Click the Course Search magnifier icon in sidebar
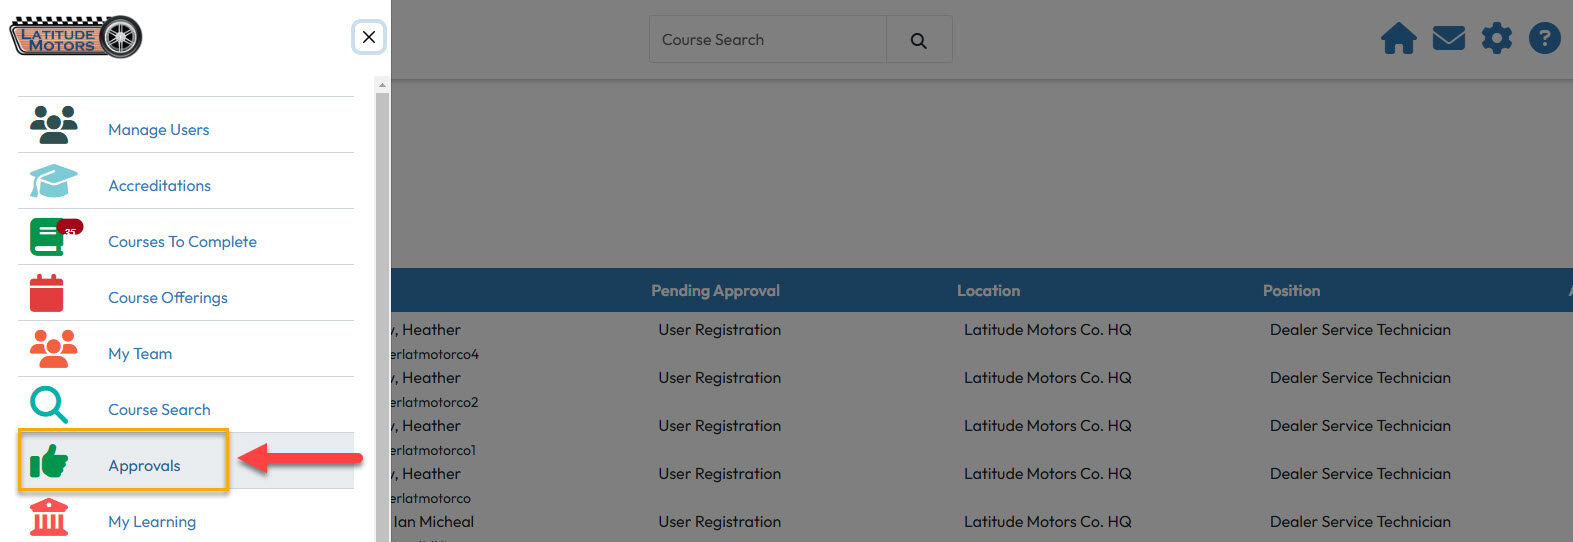Viewport: 1573px width, 542px height. [x=49, y=405]
